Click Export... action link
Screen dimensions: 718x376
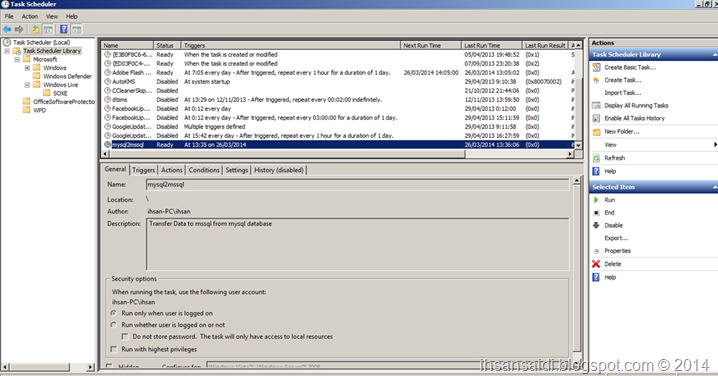pyautogui.click(x=616, y=238)
